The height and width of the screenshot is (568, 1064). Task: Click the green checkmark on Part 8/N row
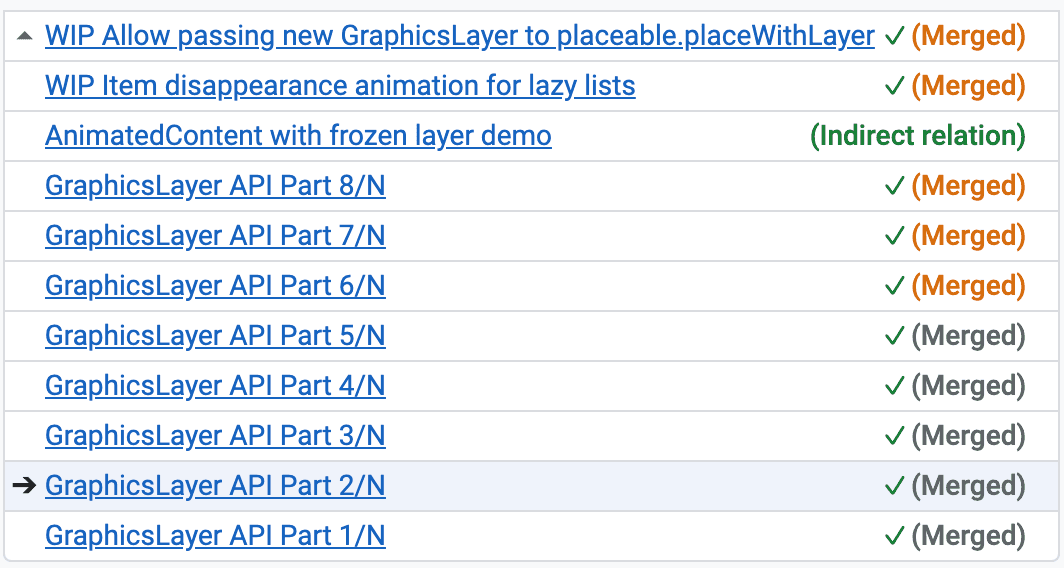click(895, 186)
